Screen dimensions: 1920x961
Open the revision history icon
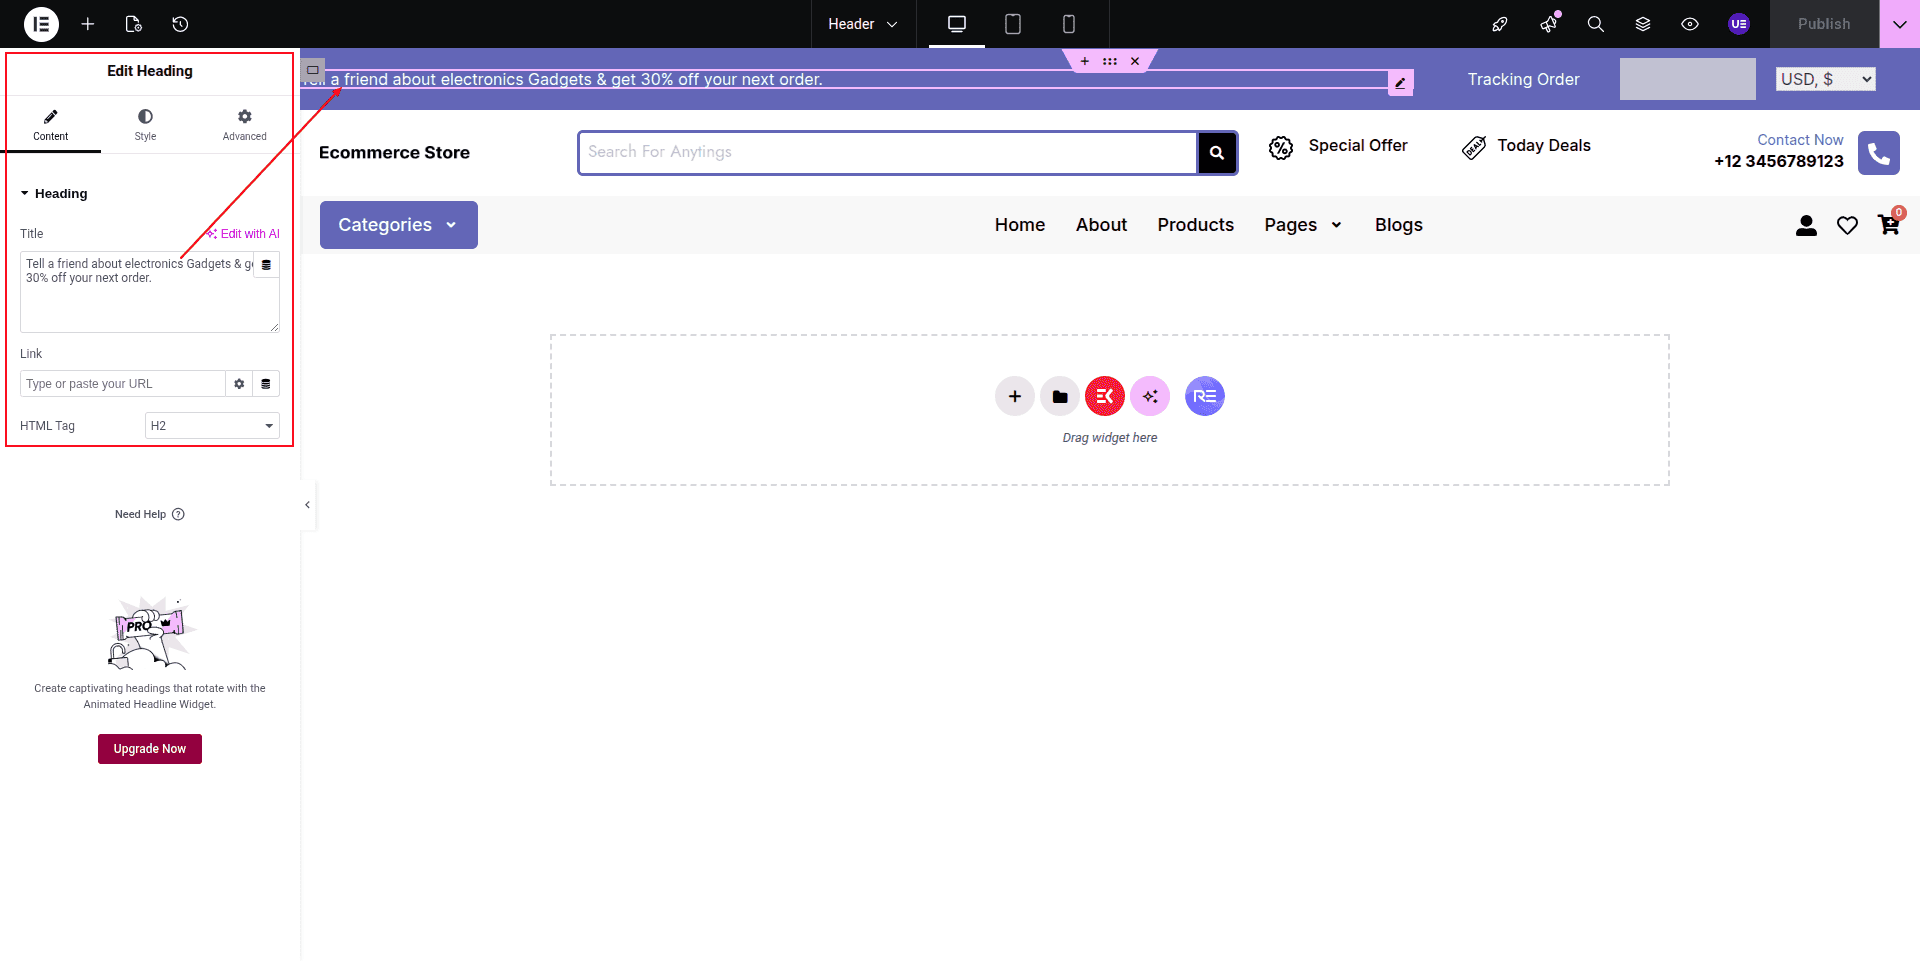180,24
